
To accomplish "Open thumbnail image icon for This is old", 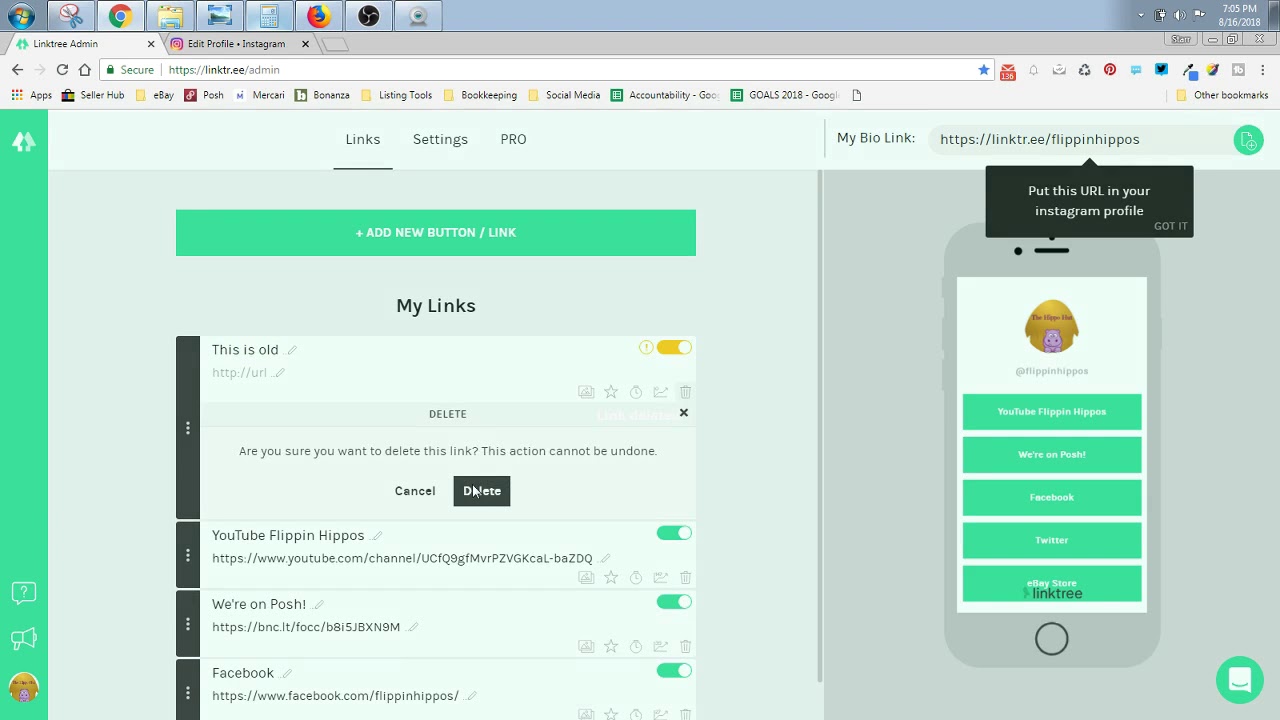I will [x=586, y=392].
